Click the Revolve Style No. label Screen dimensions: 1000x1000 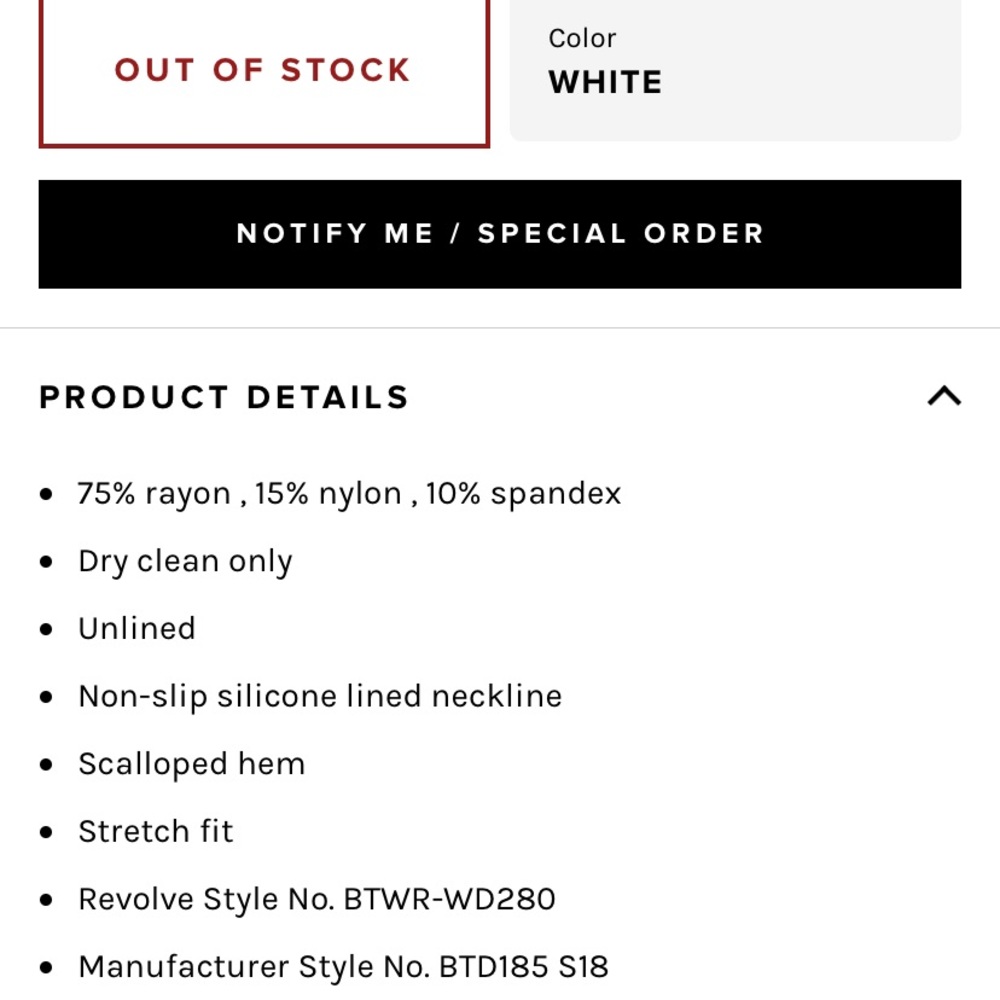[207, 899]
